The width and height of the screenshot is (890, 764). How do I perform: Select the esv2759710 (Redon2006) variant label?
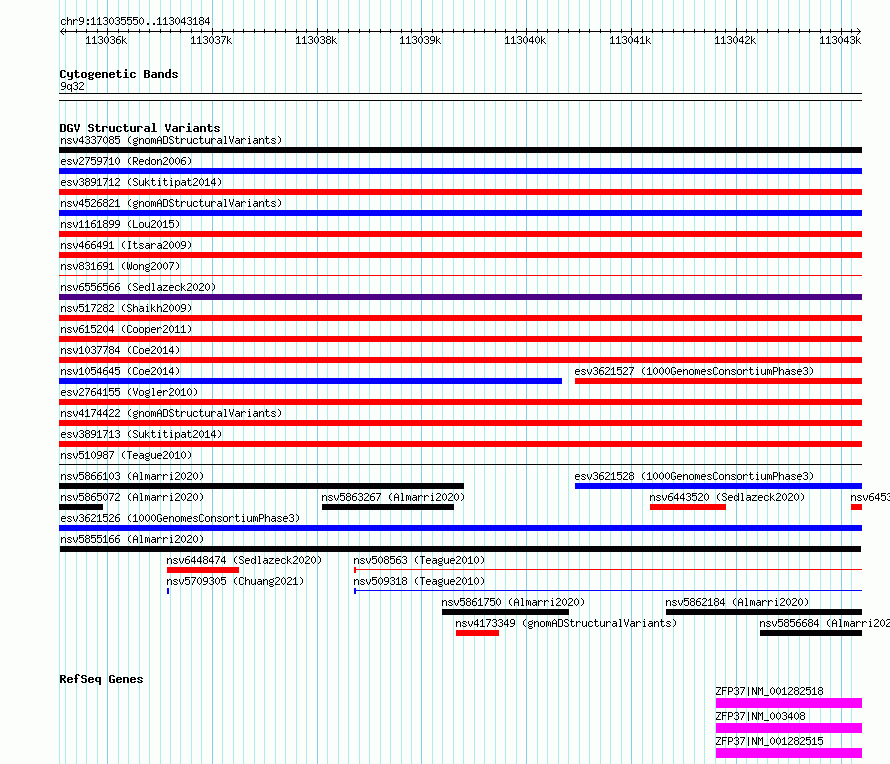(x=126, y=161)
